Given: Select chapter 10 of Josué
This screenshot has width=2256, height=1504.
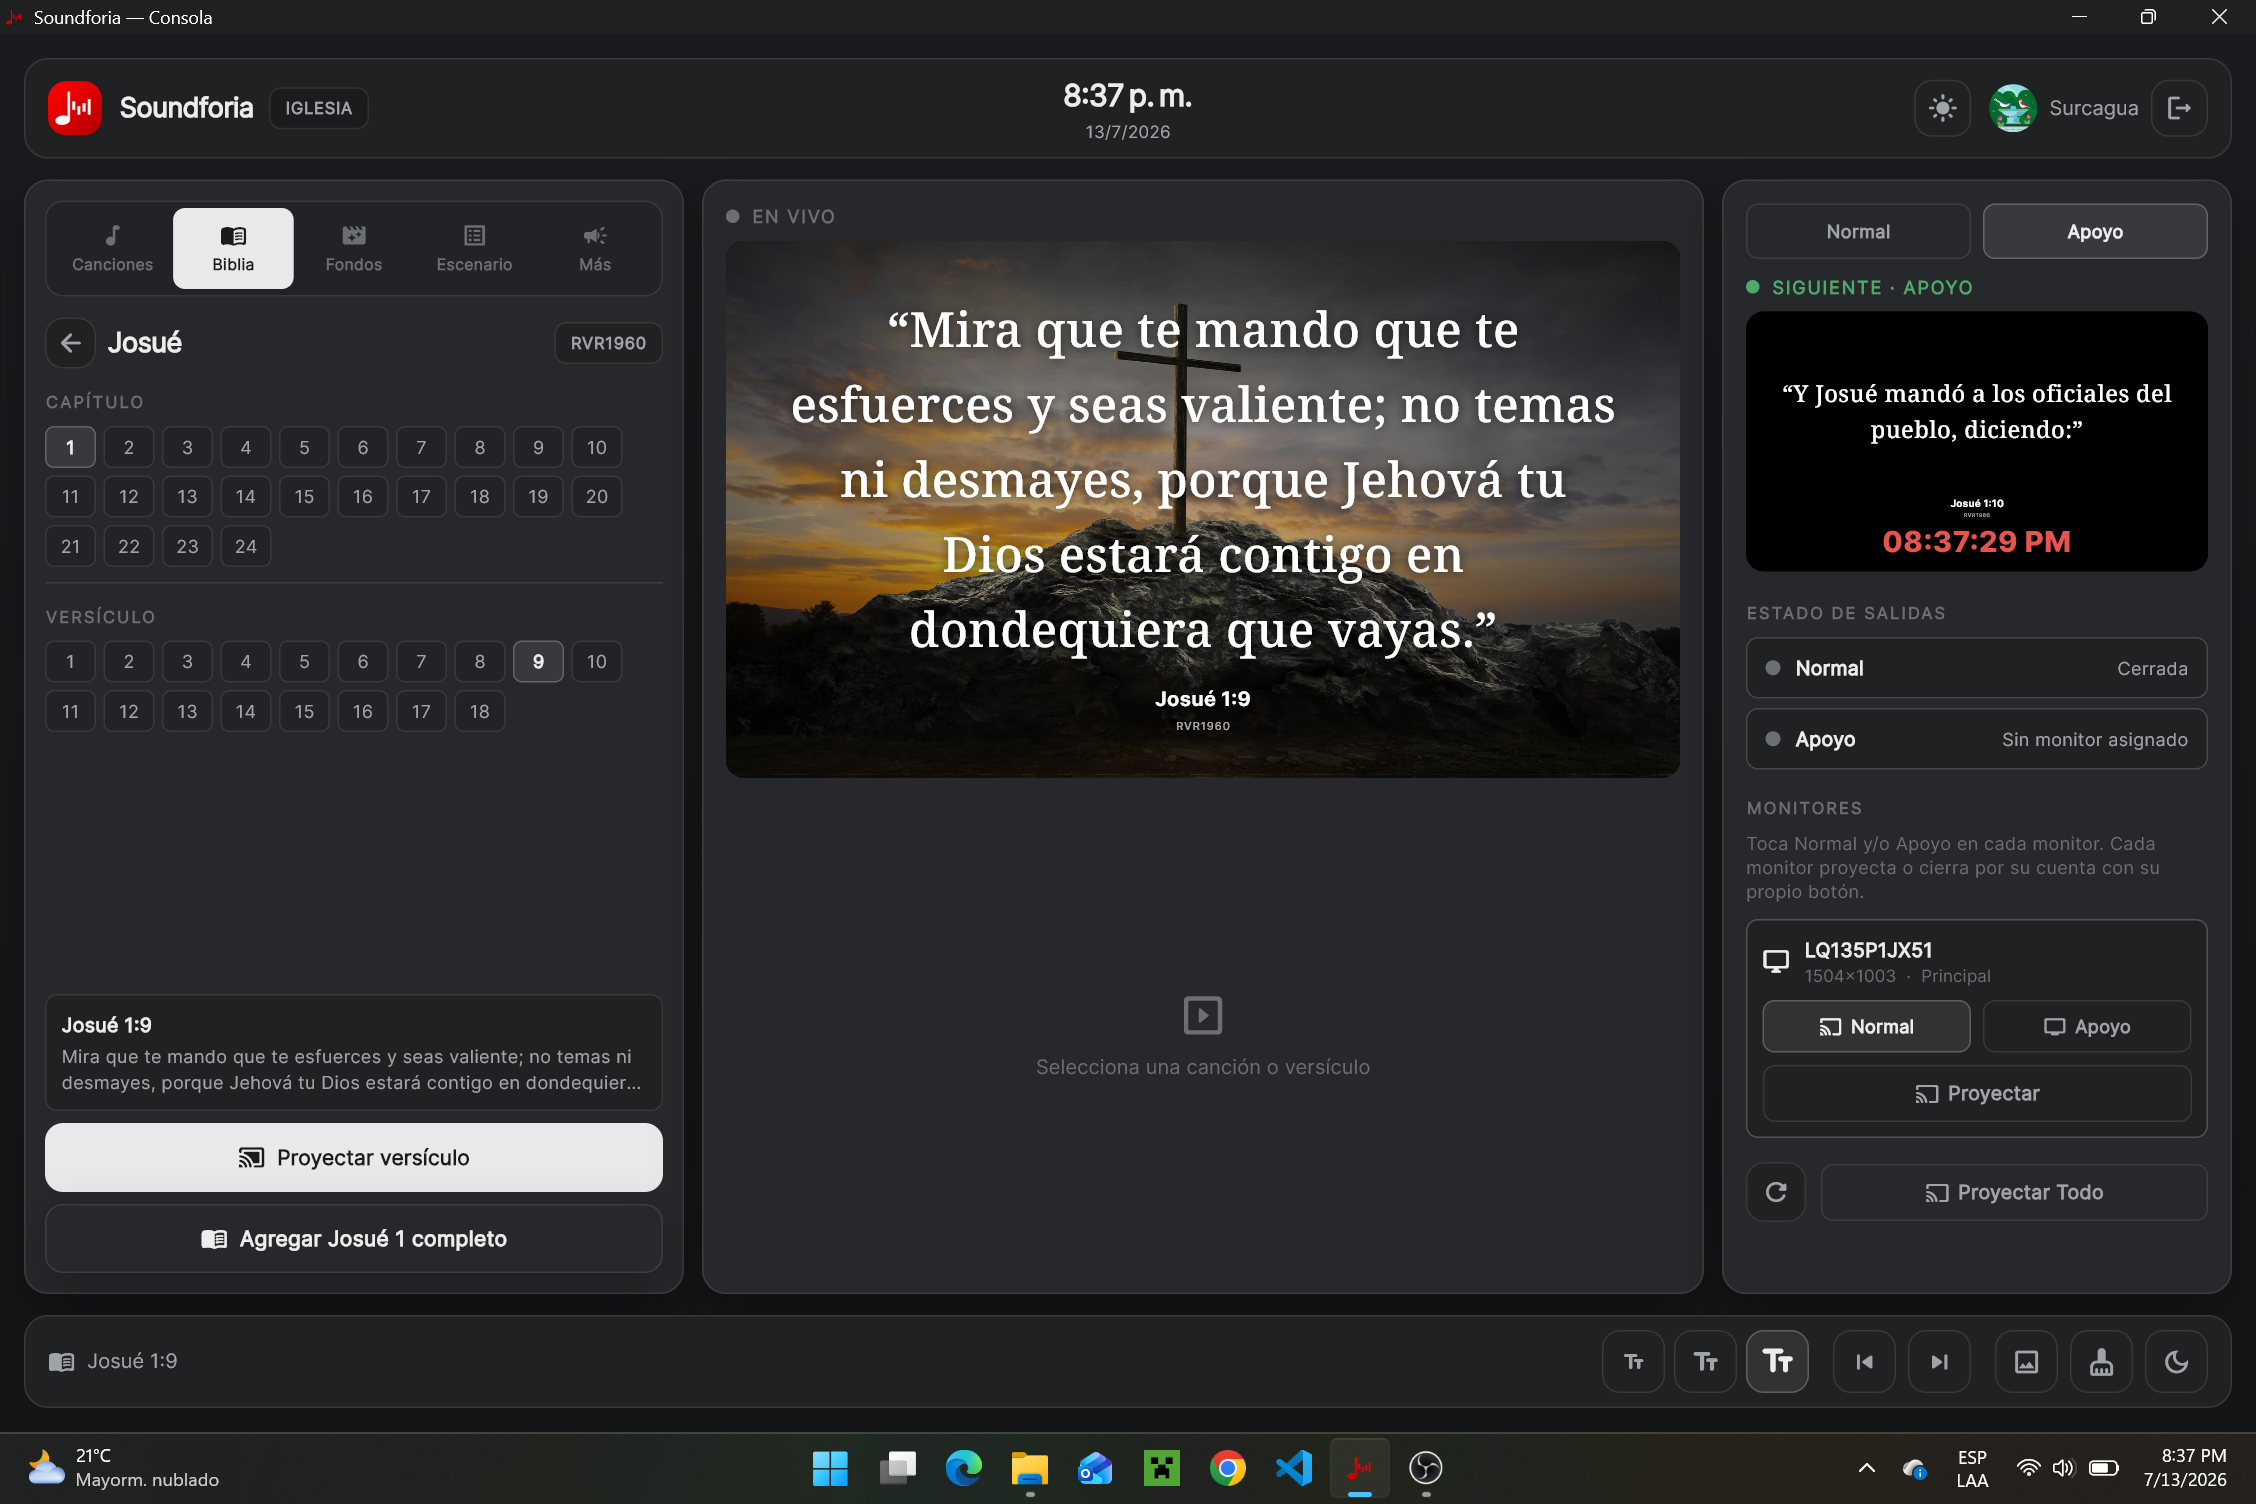Looking at the screenshot, I should coord(597,447).
